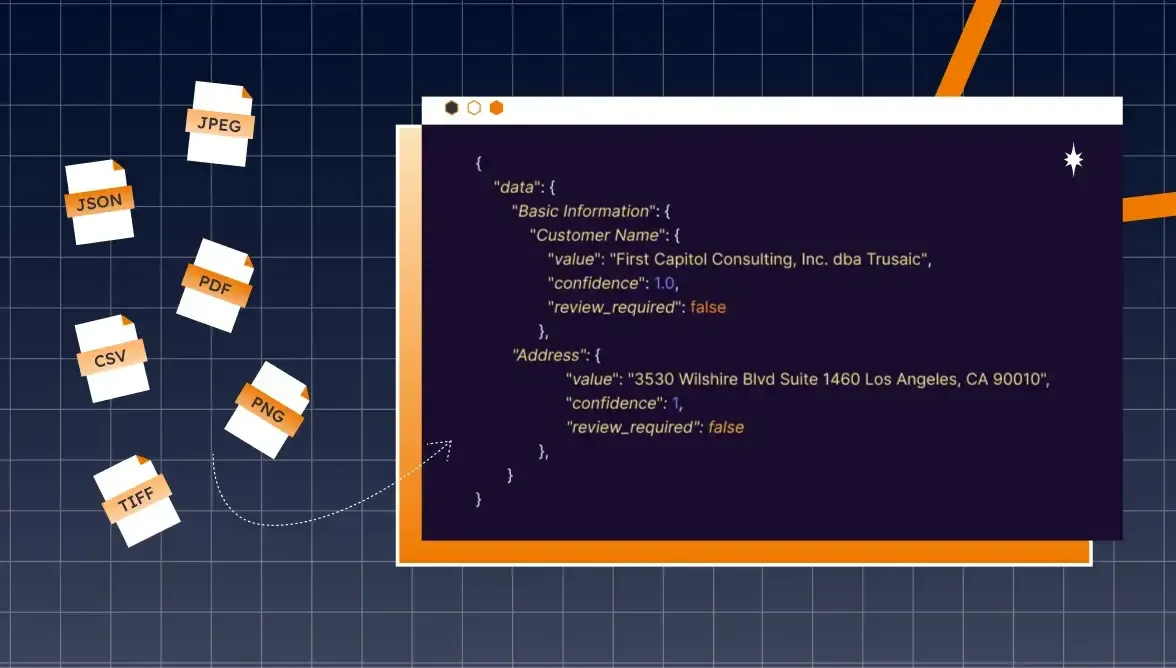Viewport: 1176px width, 668px height.
Task: Toggle Customer Name review_required false value
Action: click(708, 307)
